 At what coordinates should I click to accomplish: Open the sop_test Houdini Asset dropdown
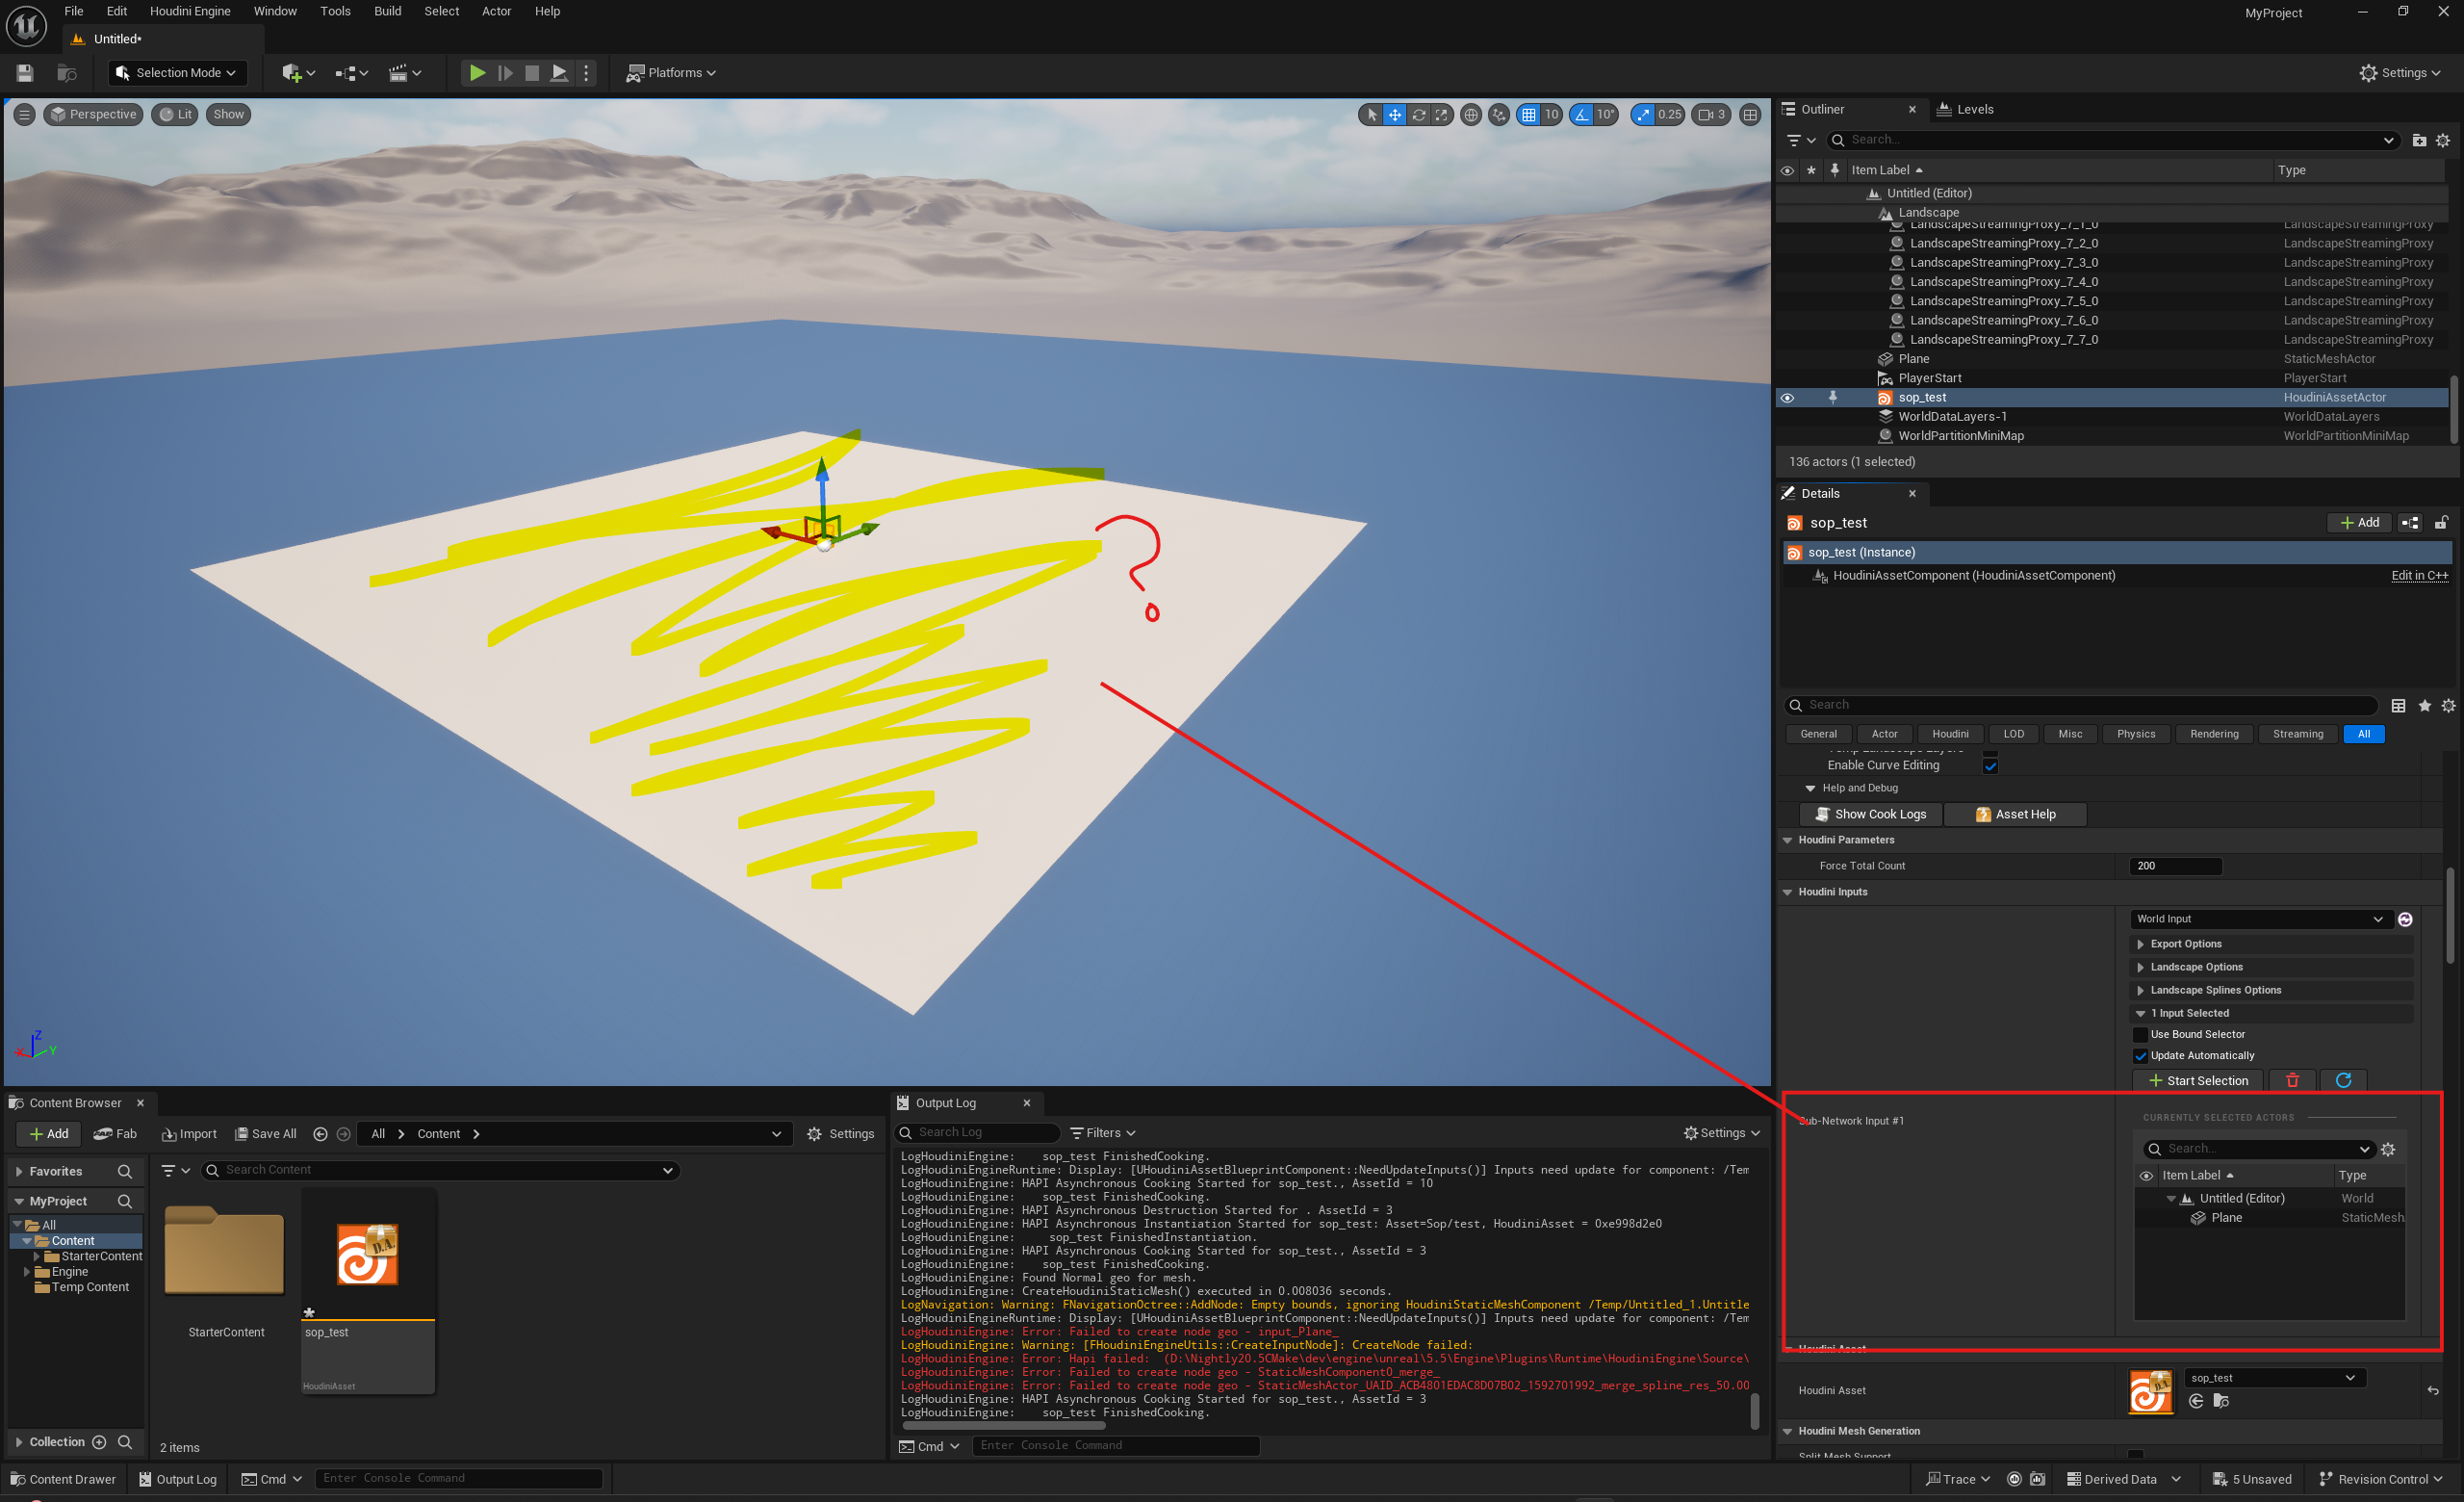(x=2273, y=1378)
